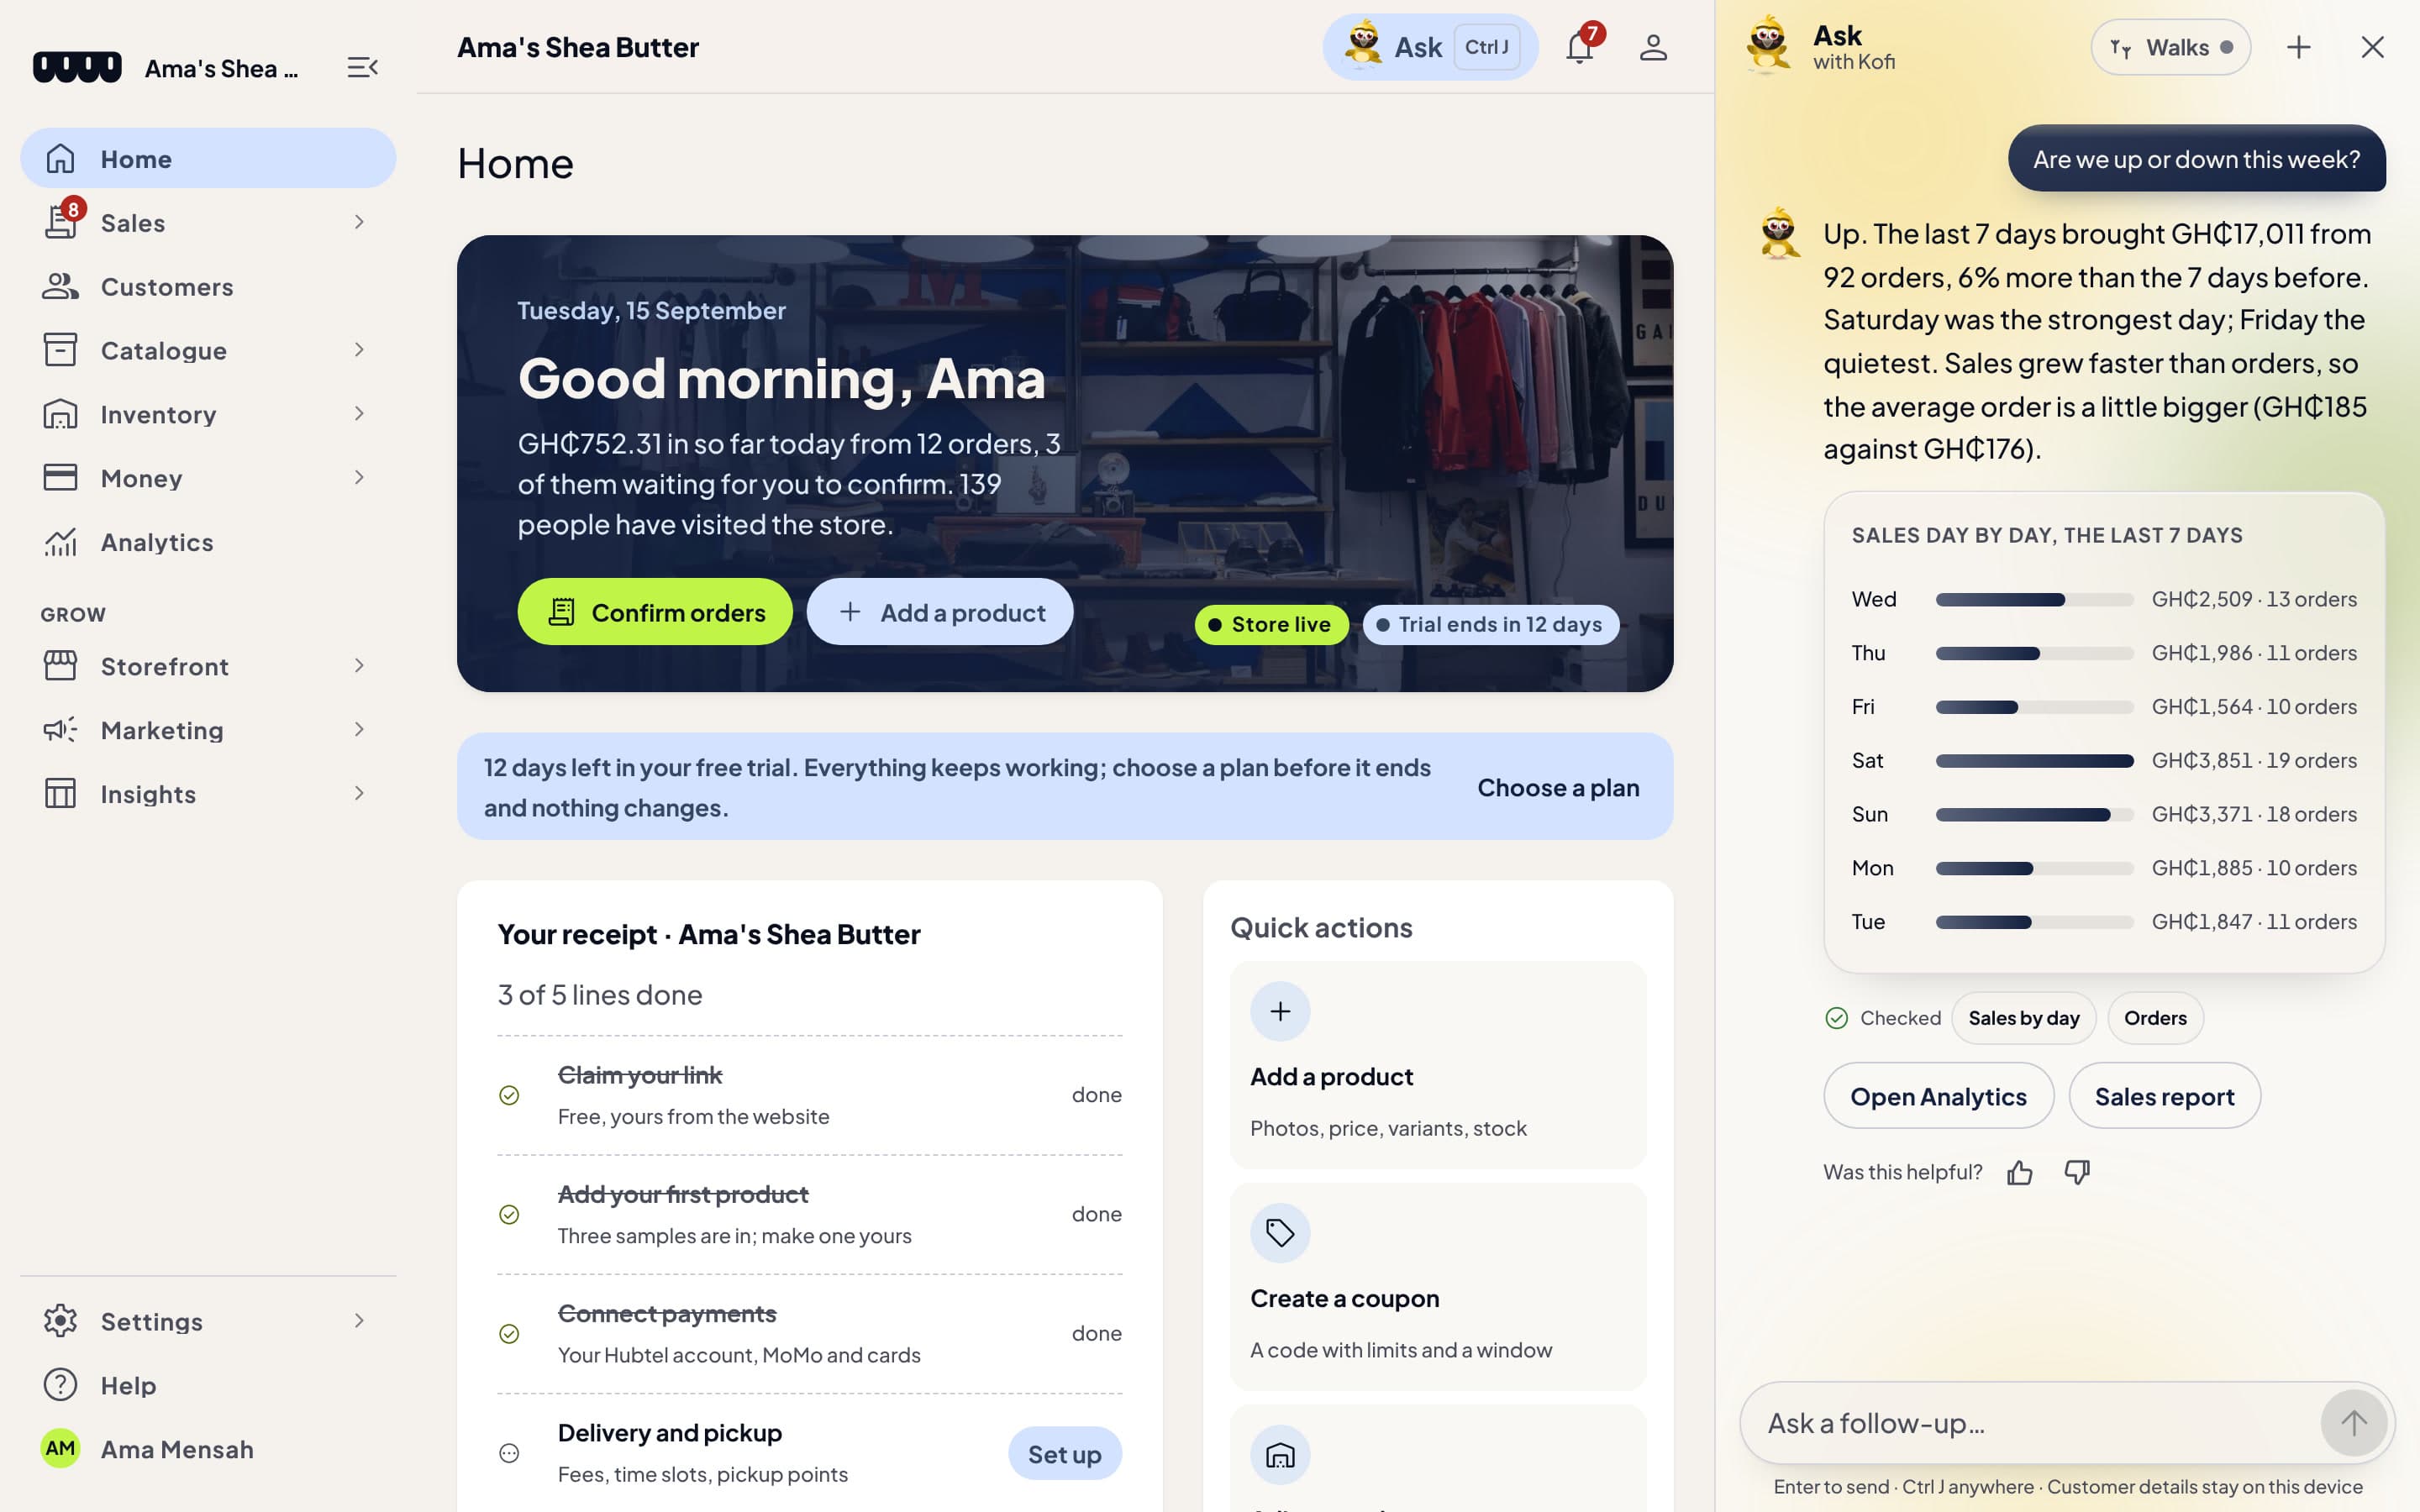This screenshot has width=2420, height=1512.
Task: Close the Ask with Kofi panel
Action: (2372, 47)
